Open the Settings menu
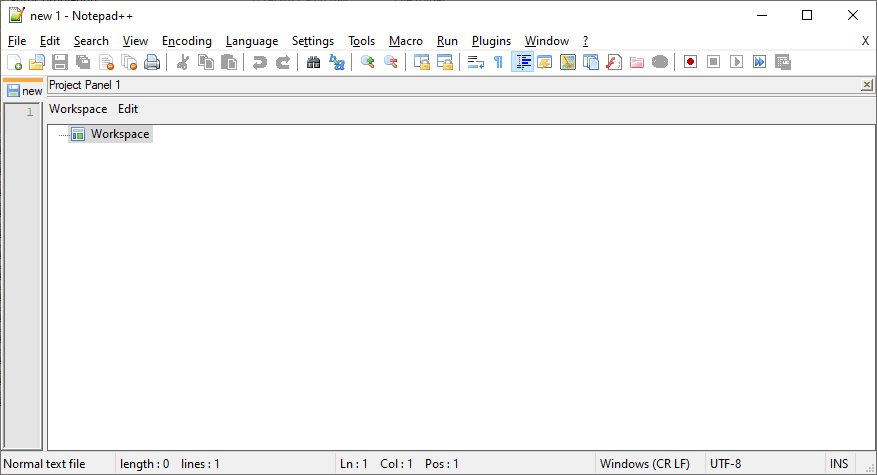 pos(313,41)
